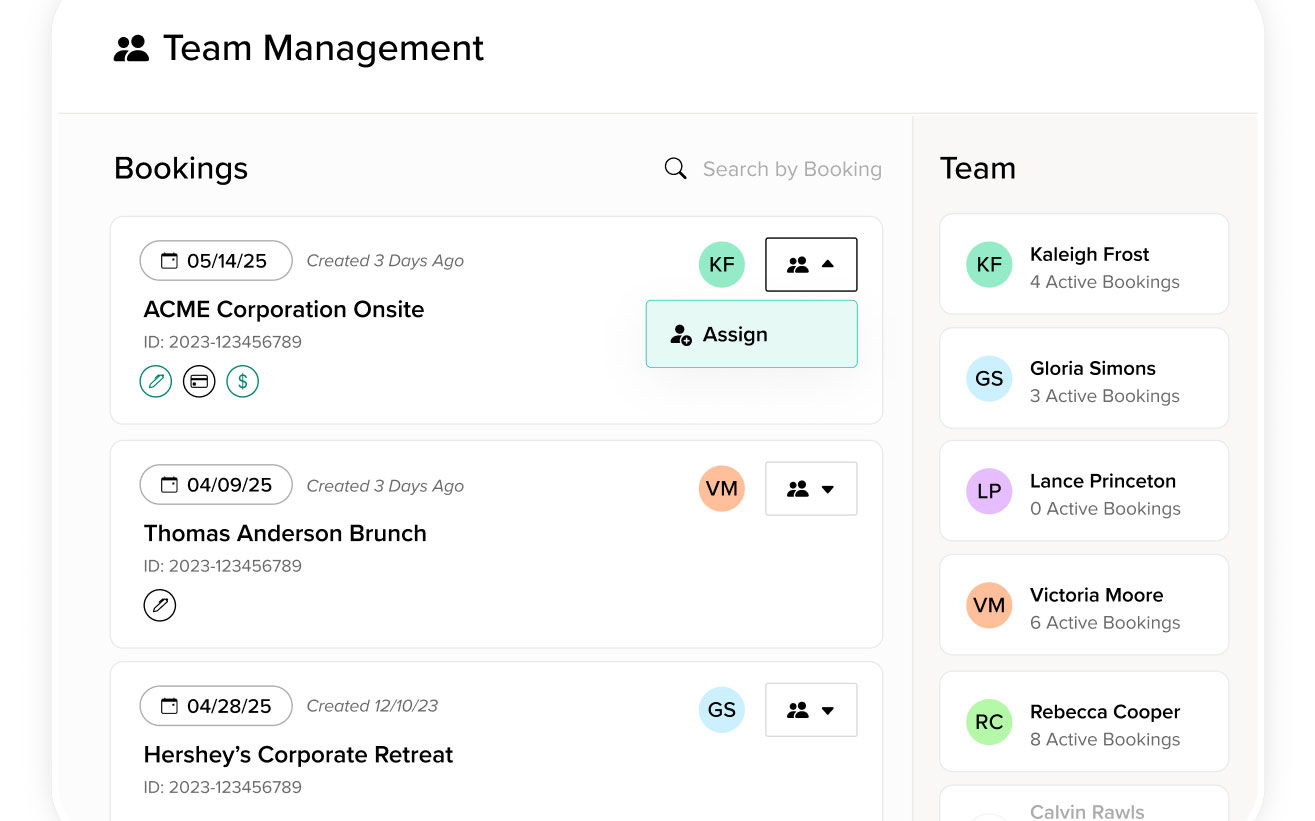Click the dollar sign icon on ACME booking
Screen dimensions: 1315x821
[x=242, y=381]
